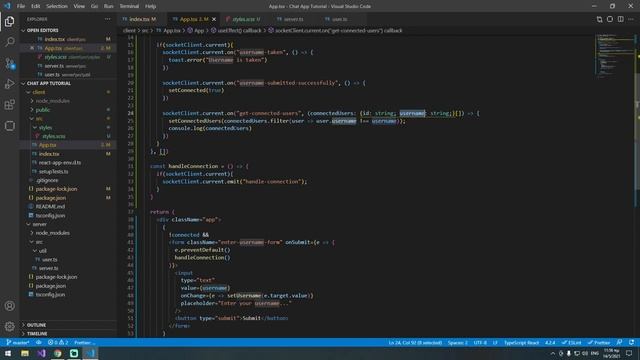Open the File menu

[21, 6]
